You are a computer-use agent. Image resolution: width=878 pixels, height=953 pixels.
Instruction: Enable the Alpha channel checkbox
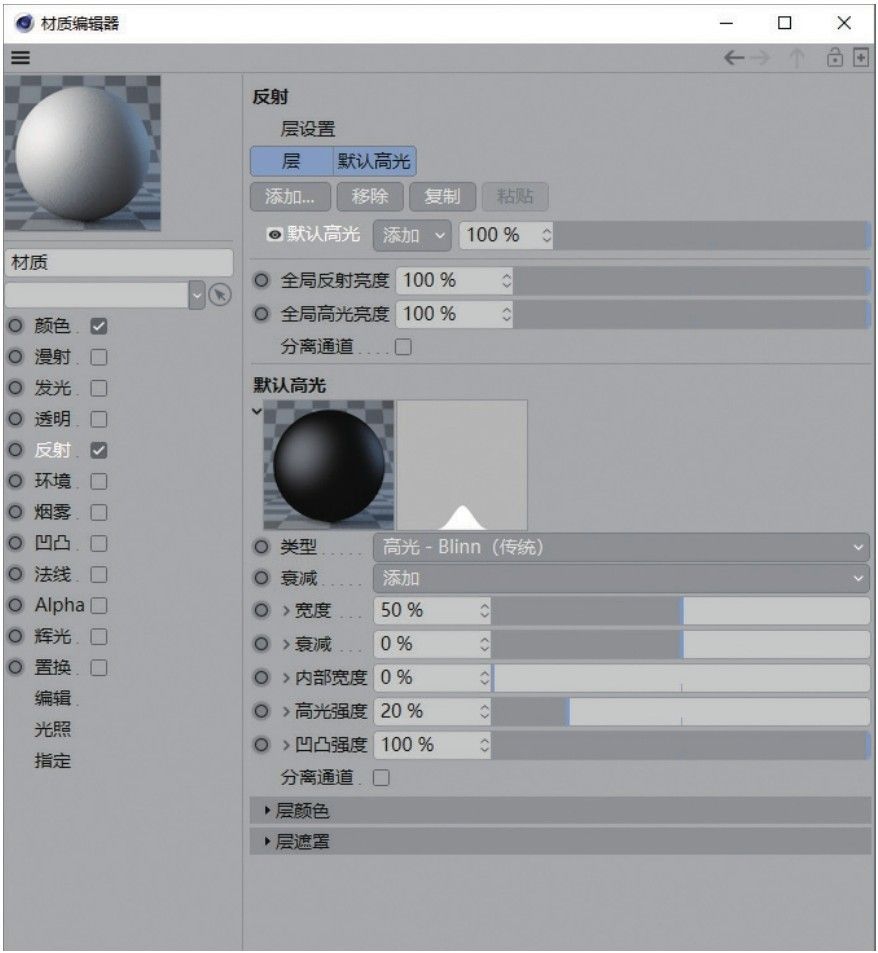(98, 606)
